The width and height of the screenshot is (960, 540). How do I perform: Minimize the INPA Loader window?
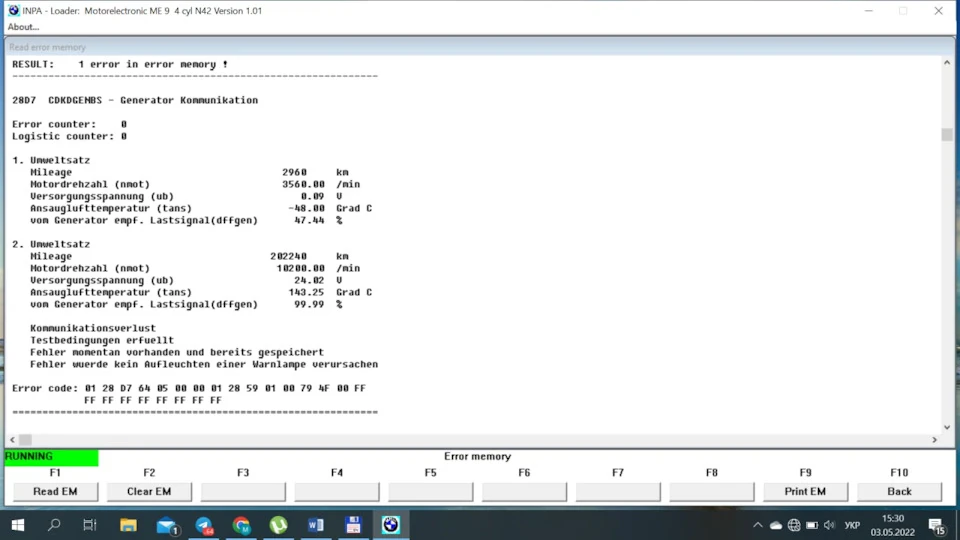(868, 11)
